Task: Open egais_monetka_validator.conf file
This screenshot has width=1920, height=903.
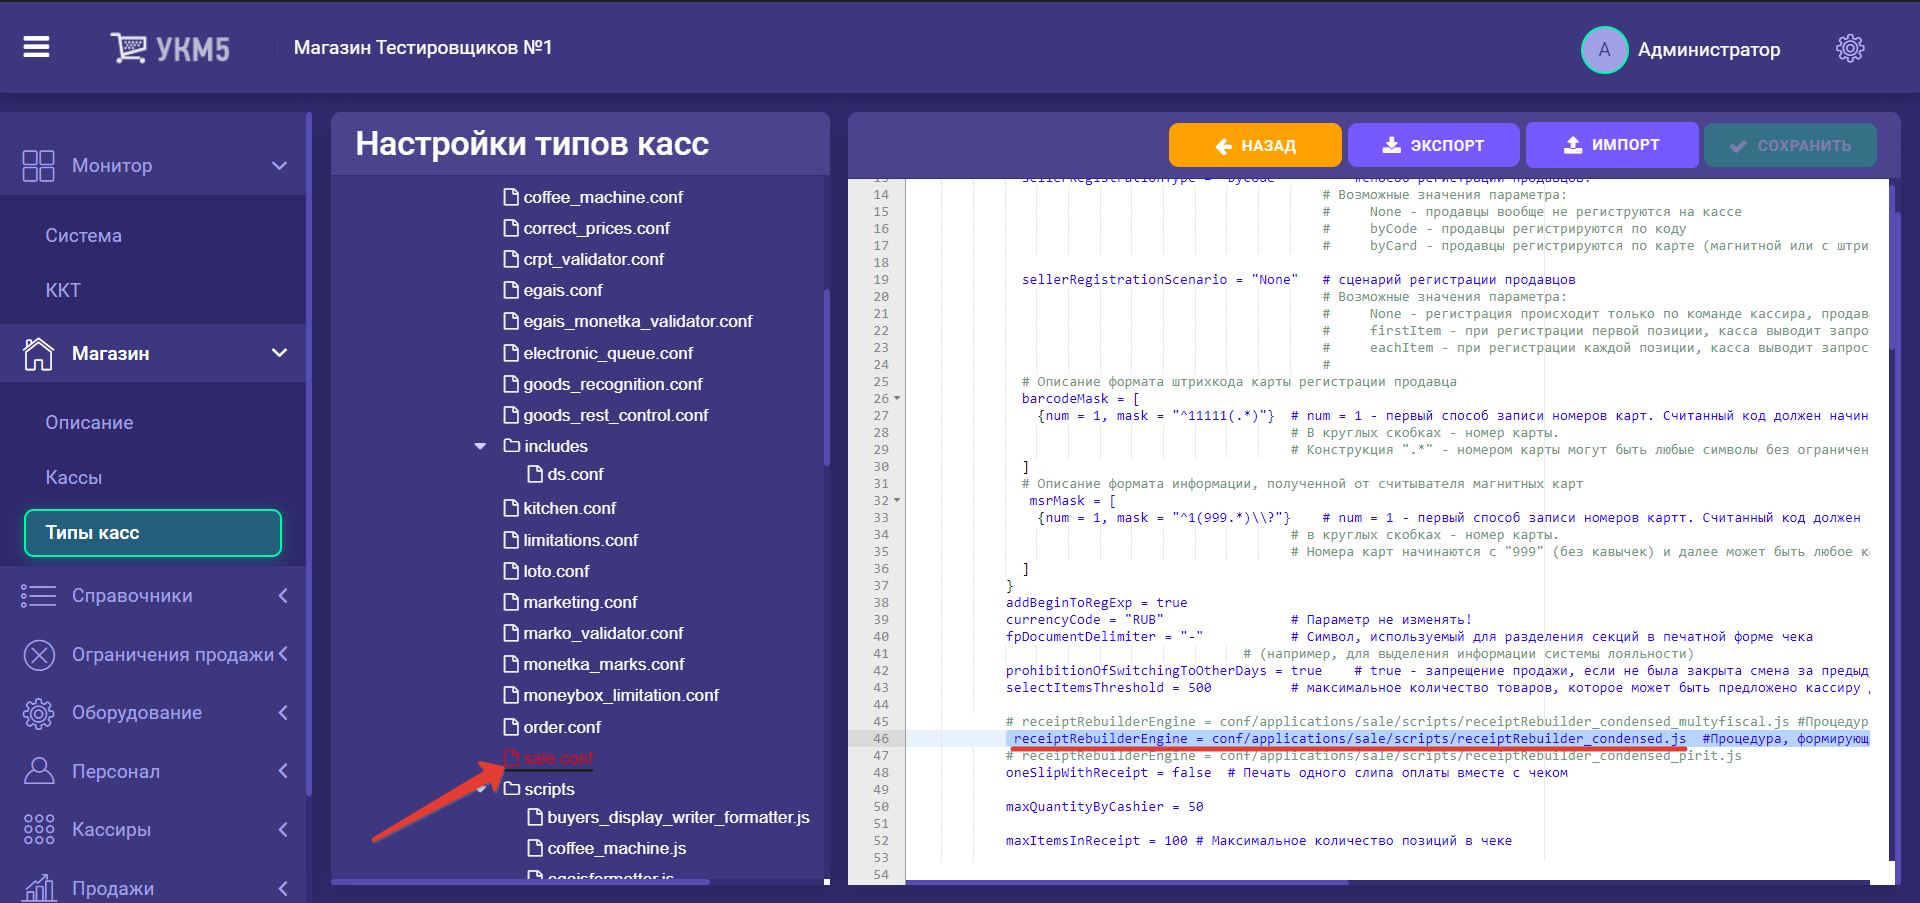Action: tap(638, 321)
